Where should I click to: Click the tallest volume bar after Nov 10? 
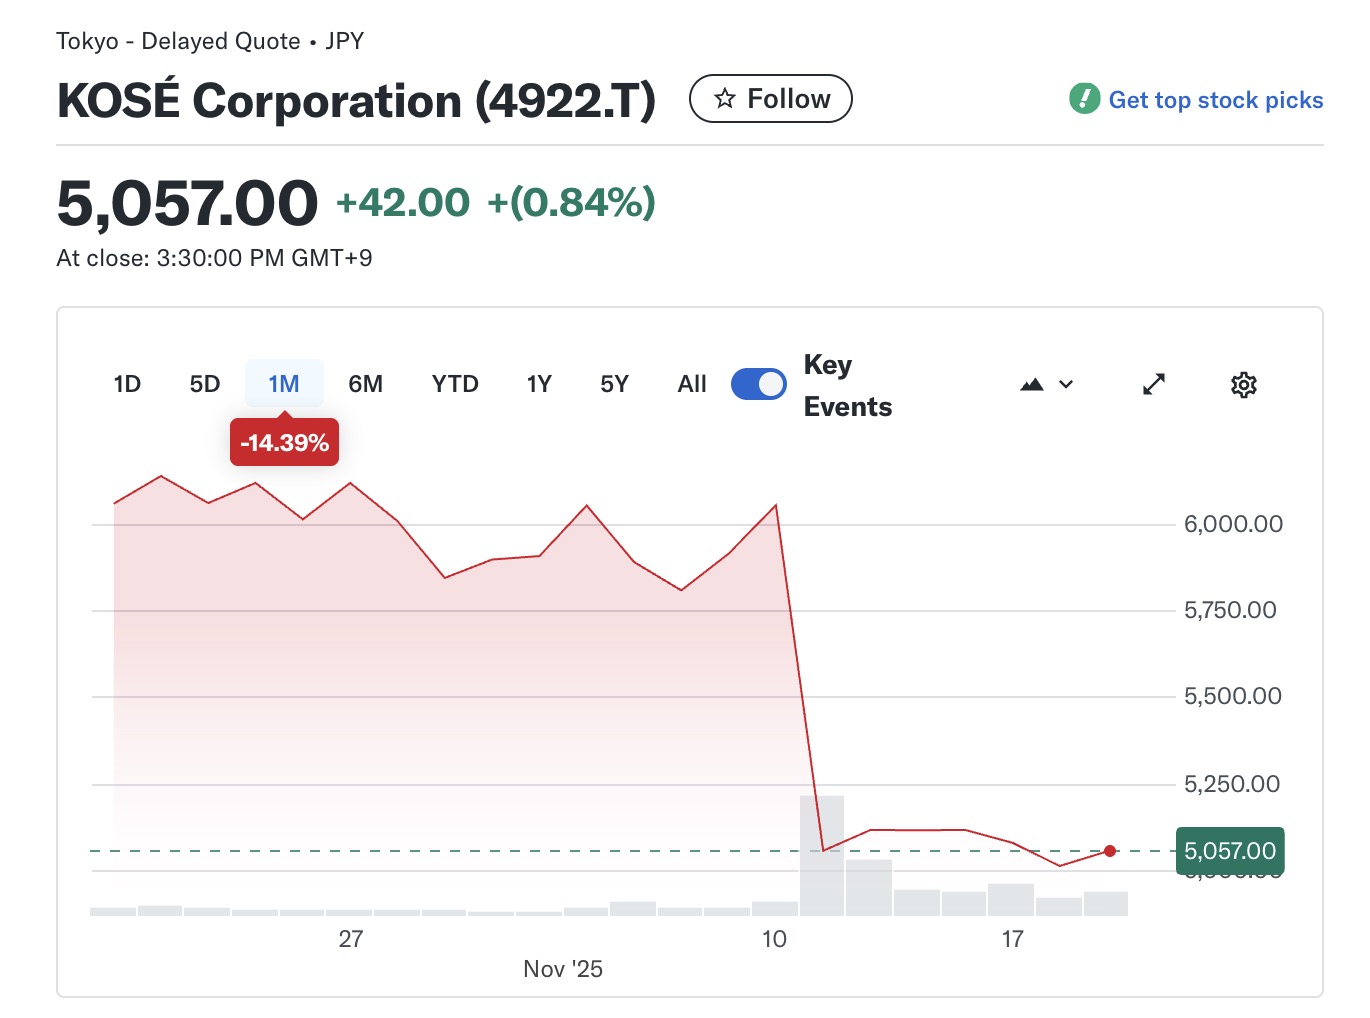tap(822, 856)
